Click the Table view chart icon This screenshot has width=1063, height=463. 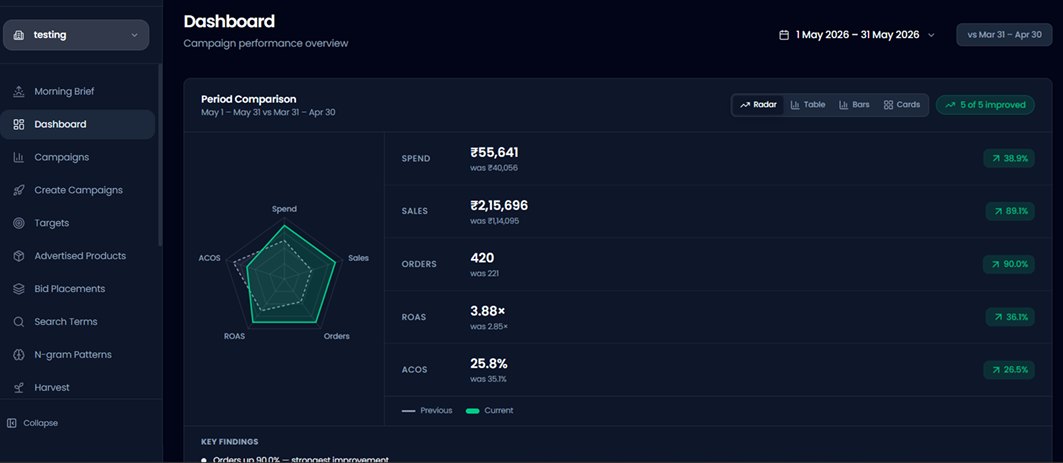coord(795,105)
